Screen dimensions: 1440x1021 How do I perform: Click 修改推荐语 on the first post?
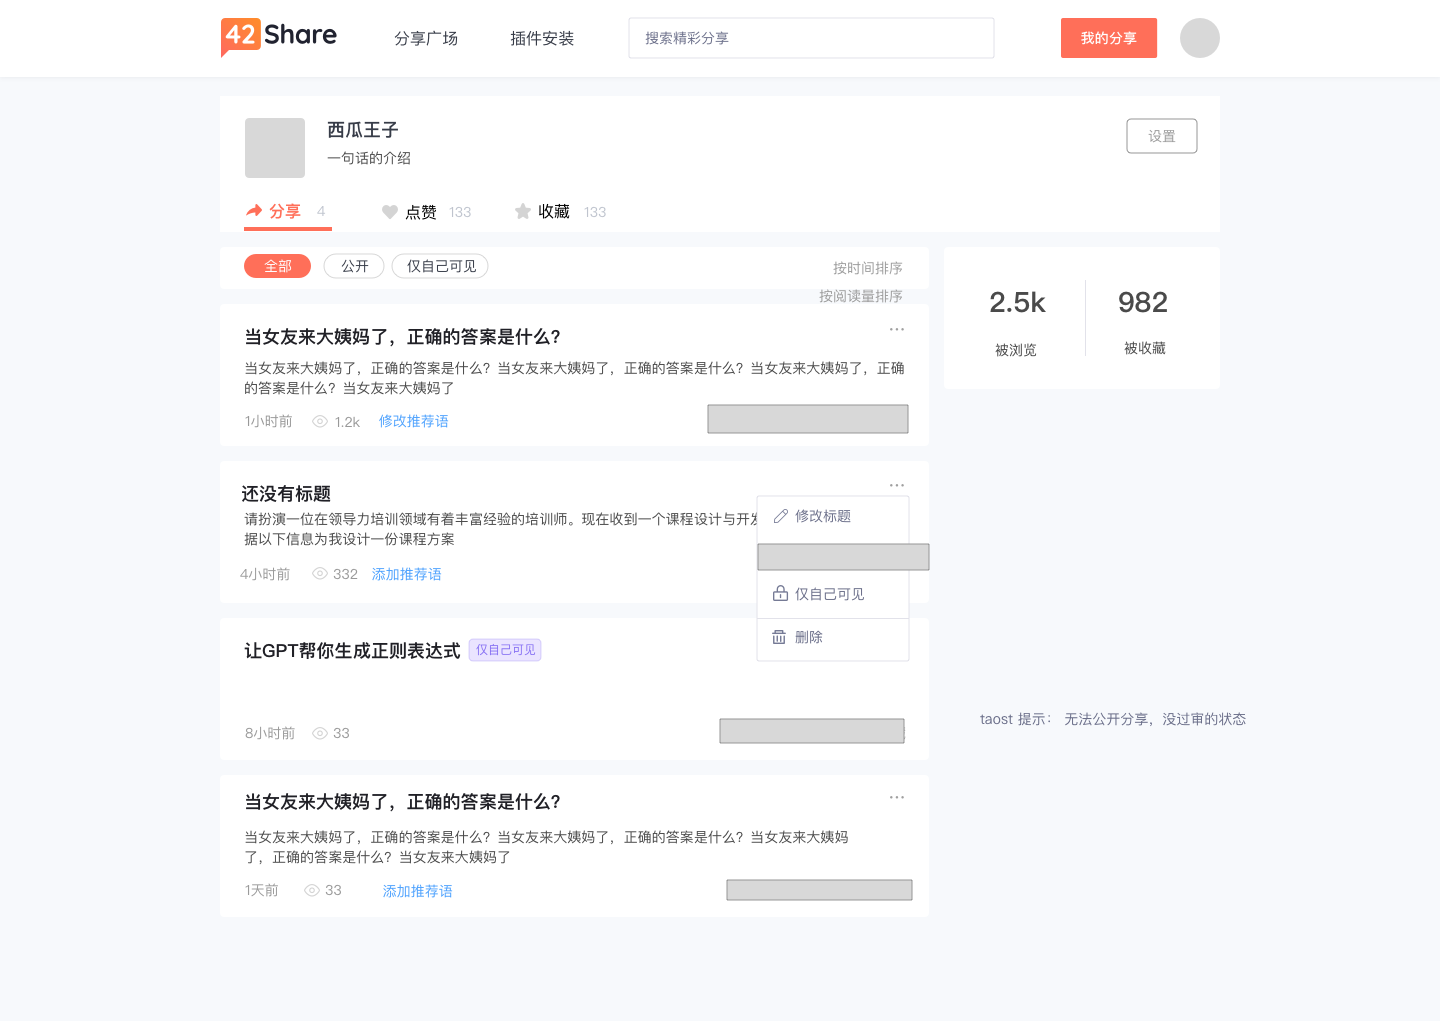click(414, 422)
